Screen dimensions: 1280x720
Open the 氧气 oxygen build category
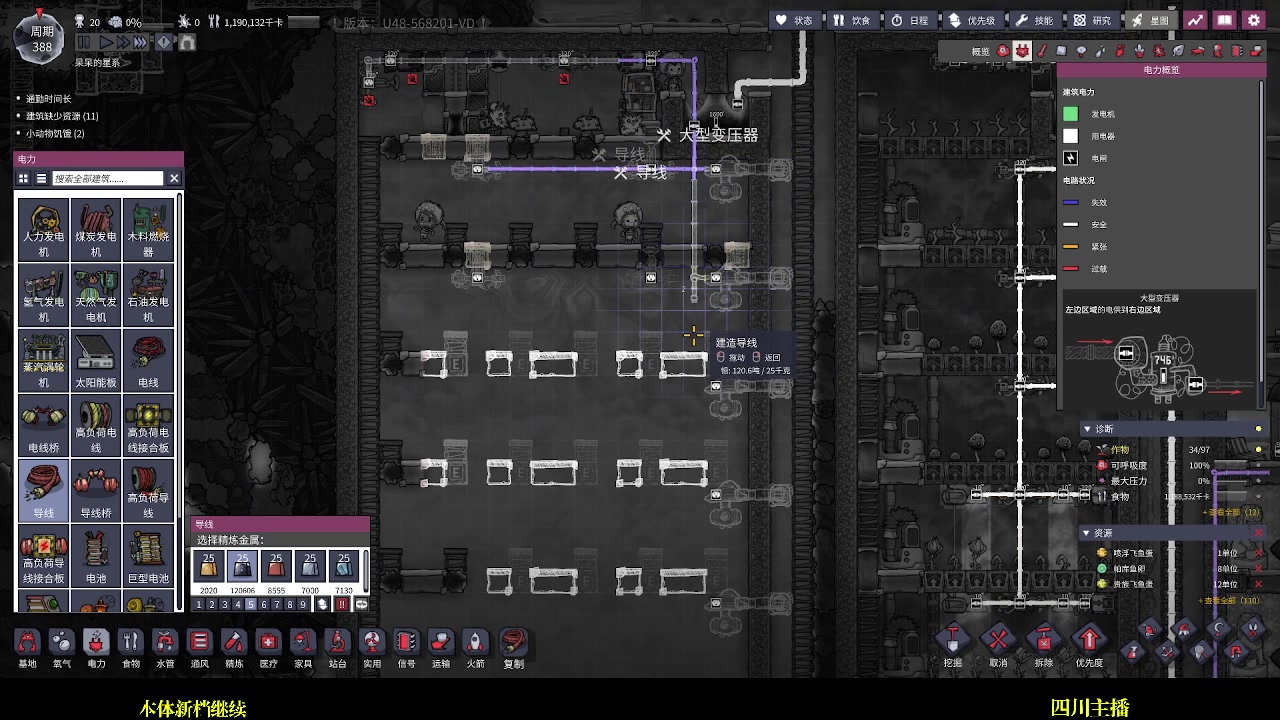point(62,648)
